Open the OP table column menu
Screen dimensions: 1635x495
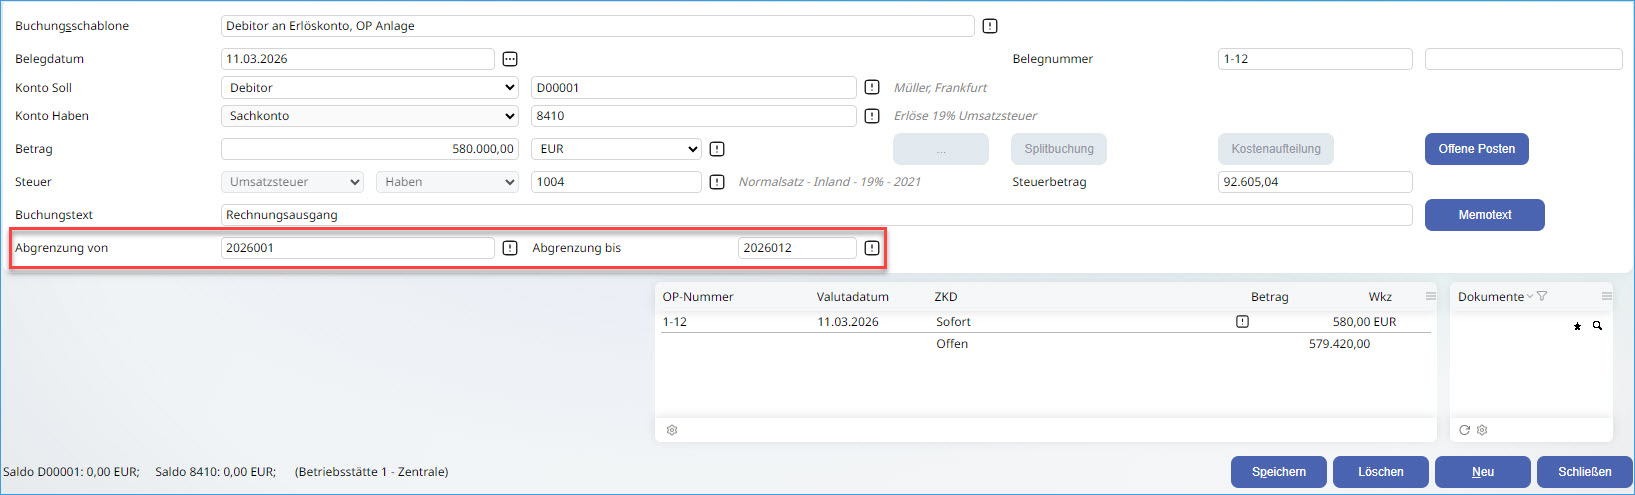tap(1430, 297)
